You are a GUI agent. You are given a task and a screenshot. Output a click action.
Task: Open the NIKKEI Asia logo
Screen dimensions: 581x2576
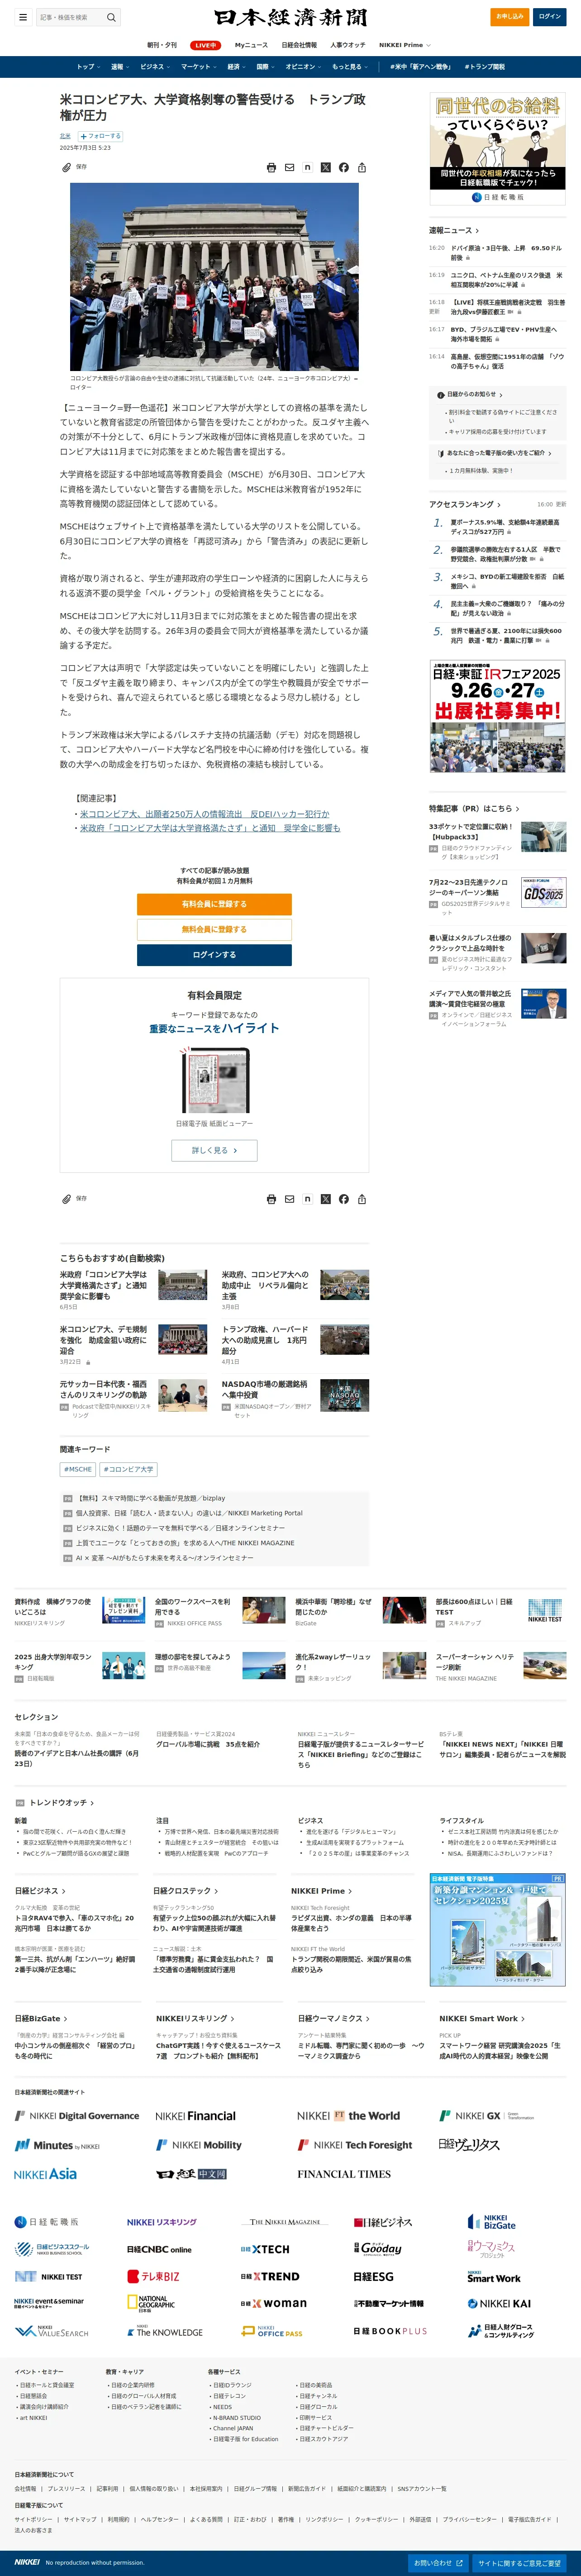[x=45, y=2174]
